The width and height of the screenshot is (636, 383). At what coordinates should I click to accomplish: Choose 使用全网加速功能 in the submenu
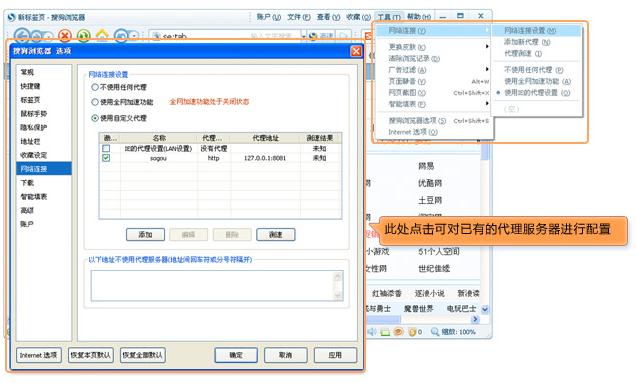537,81
